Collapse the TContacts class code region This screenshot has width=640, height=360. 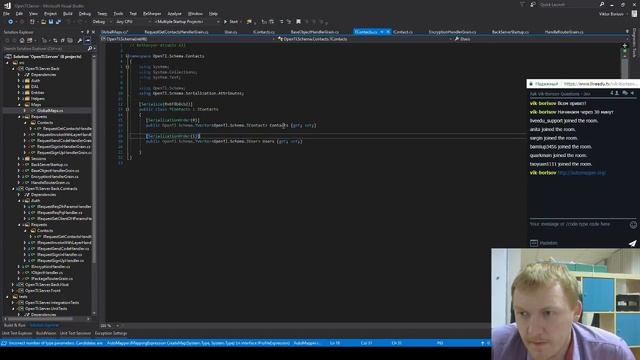(127, 109)
